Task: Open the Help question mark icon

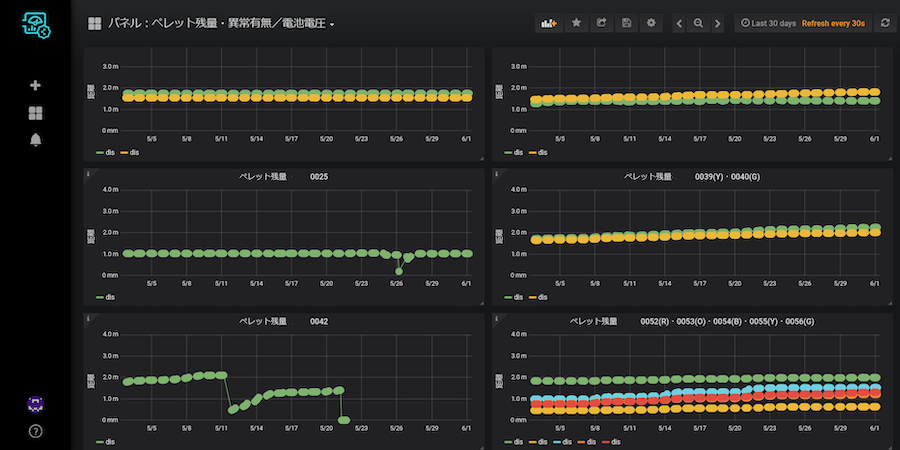Action: click(36, 431)
